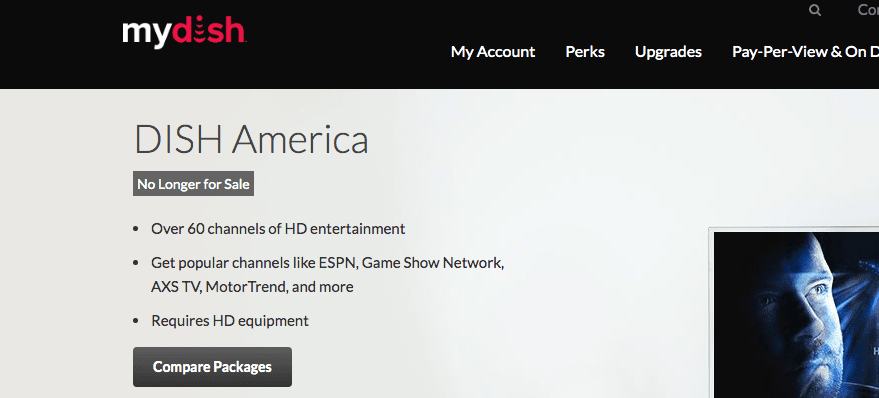Viewport: 879px width, 398px height.
Task: Click the TV screen image of man's face
Action: point(796,315)
